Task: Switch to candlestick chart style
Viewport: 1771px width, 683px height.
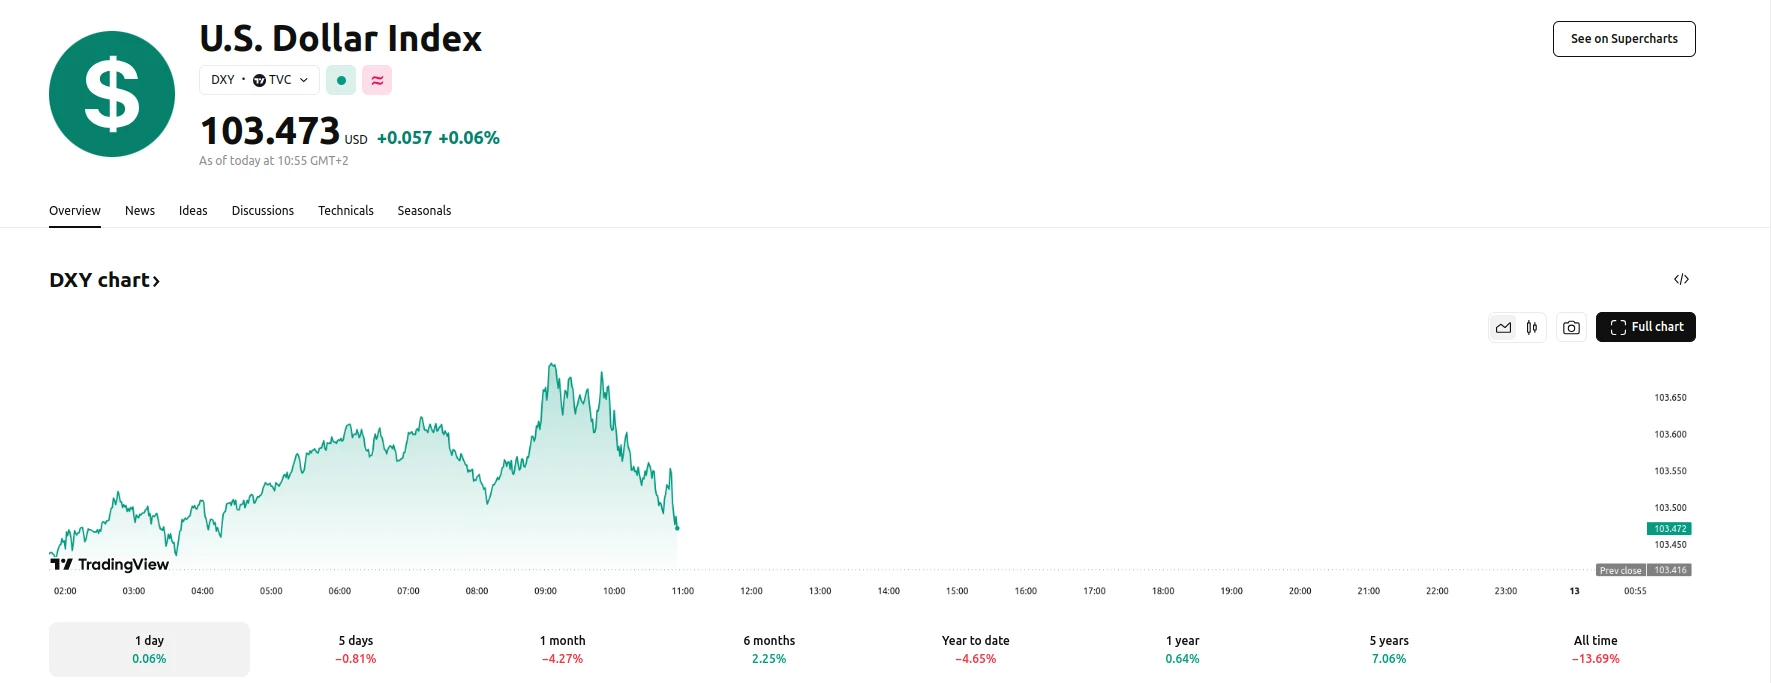Action: pyautogui.click(x=1530, y=327)
